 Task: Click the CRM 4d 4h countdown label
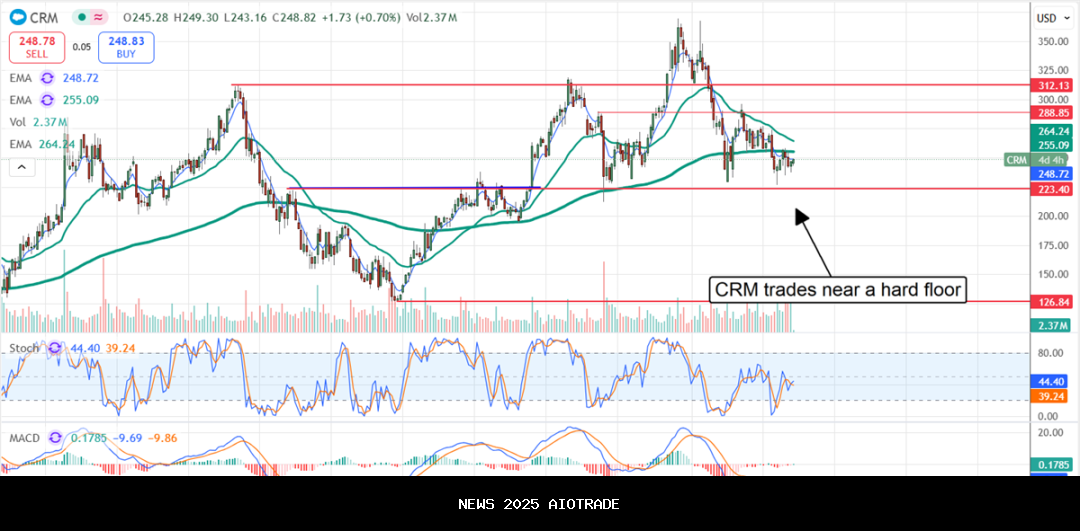(1035, 160)
